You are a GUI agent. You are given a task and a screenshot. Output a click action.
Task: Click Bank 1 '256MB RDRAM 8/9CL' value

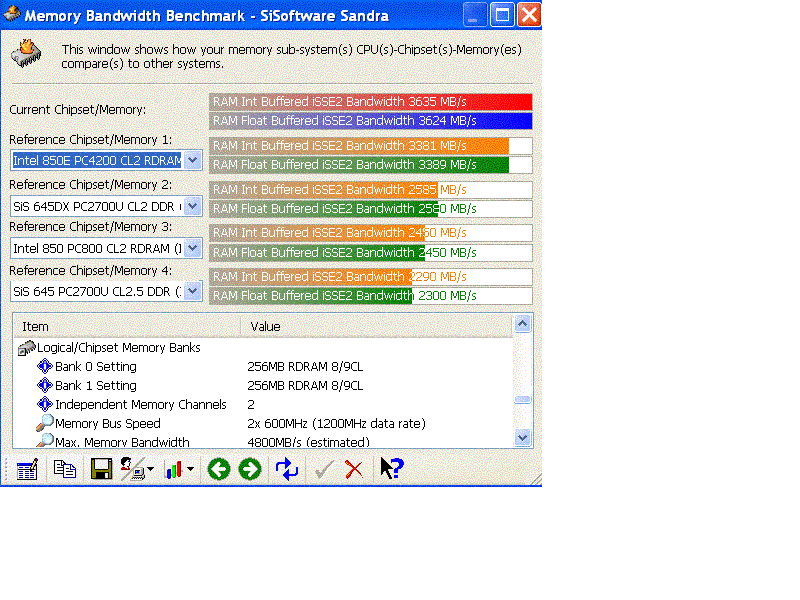click(x=305, y=385)
